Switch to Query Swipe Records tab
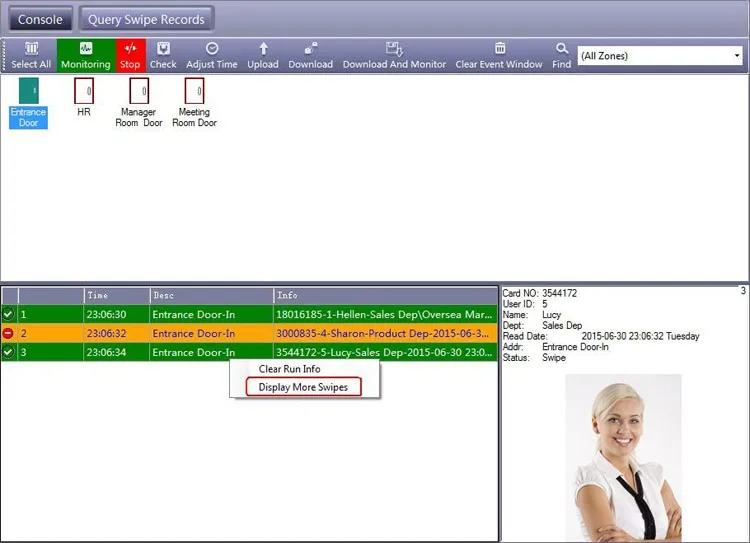The height and width of the screenshot is (543, 750). pos(146,20)
